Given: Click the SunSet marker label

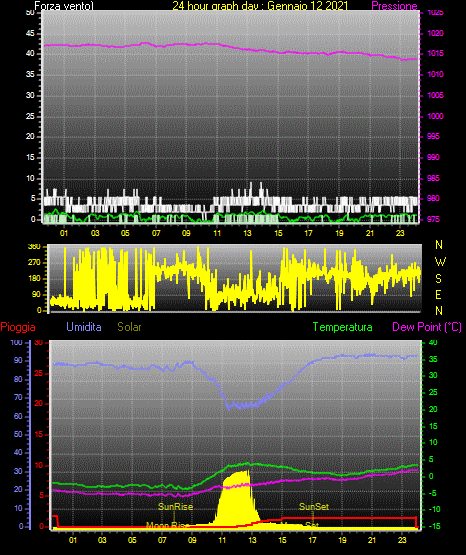Looking at the screenshot, I should tap(314, 507).
